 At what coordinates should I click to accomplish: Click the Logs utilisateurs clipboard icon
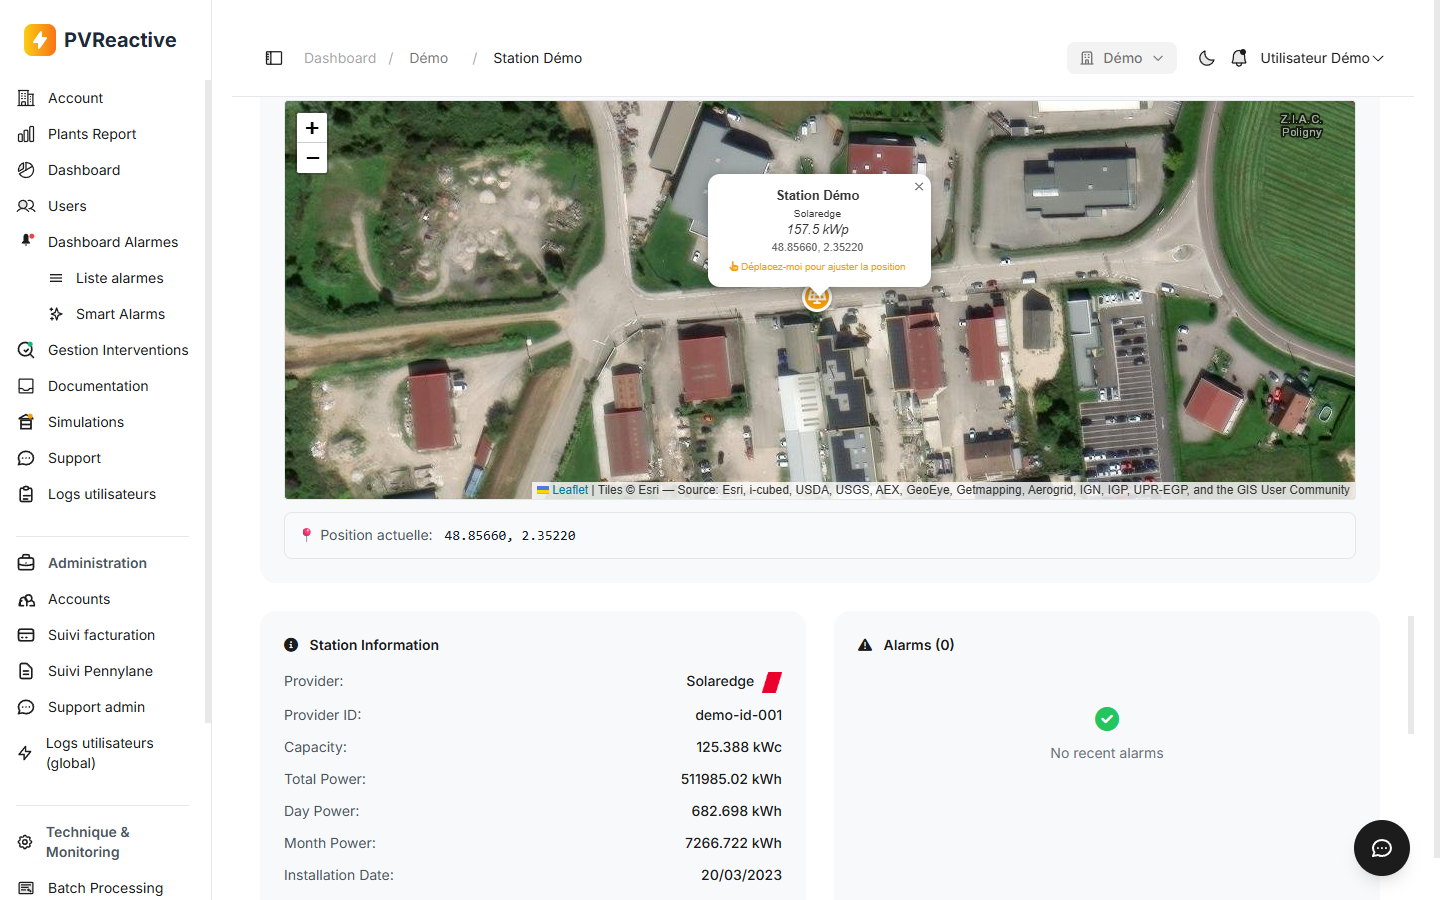pyautogui.click(x=26, y=494)
